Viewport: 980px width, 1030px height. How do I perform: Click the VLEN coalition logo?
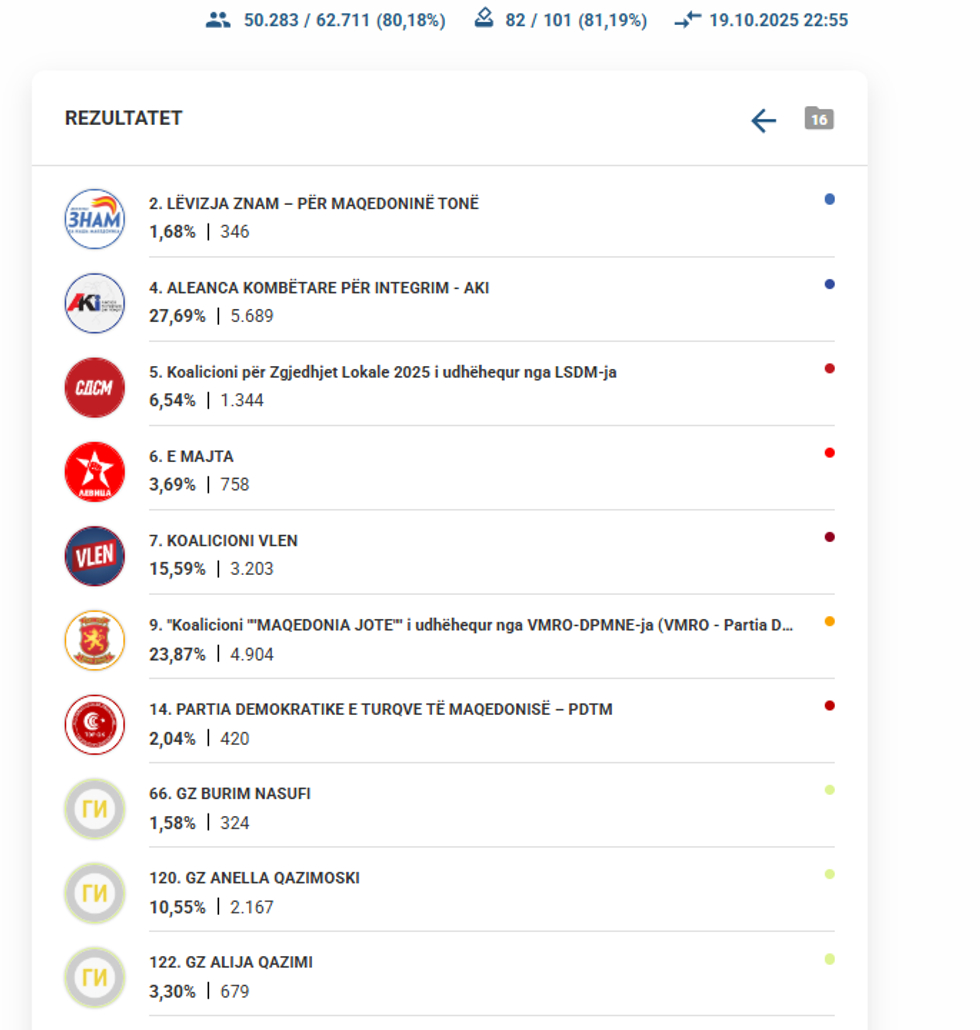coord(95,556)
